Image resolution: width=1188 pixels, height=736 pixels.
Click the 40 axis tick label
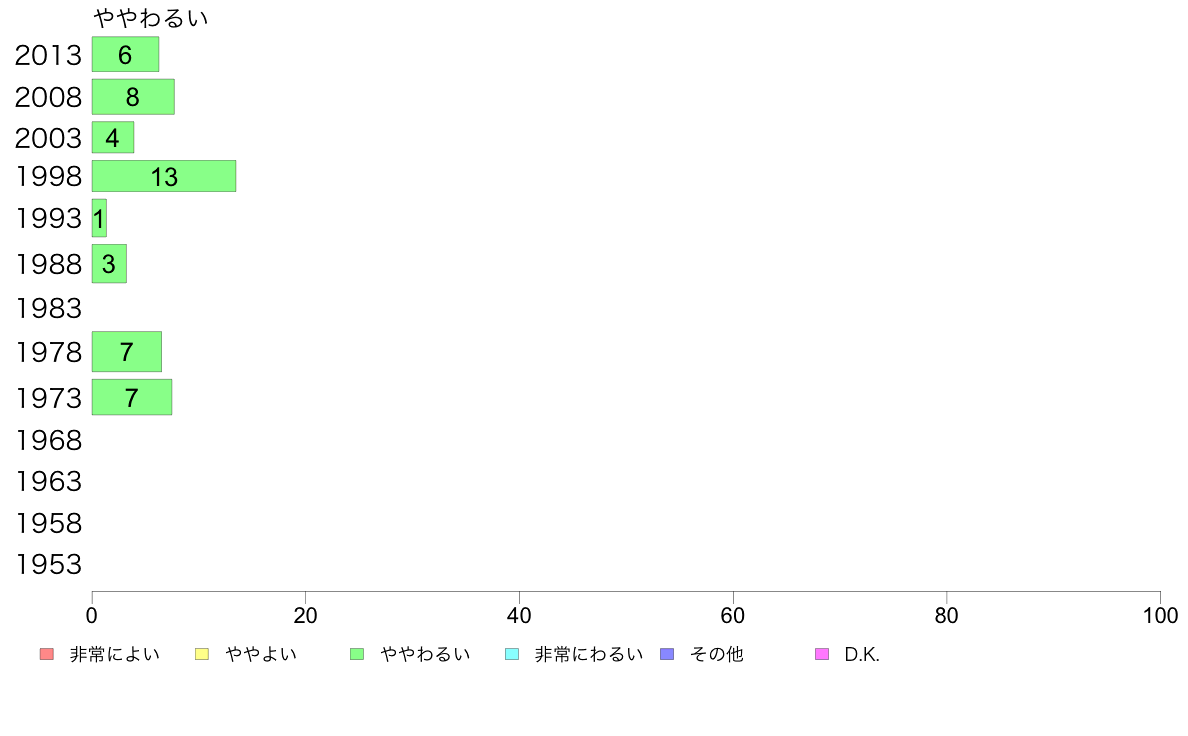(x=519, y=615)
